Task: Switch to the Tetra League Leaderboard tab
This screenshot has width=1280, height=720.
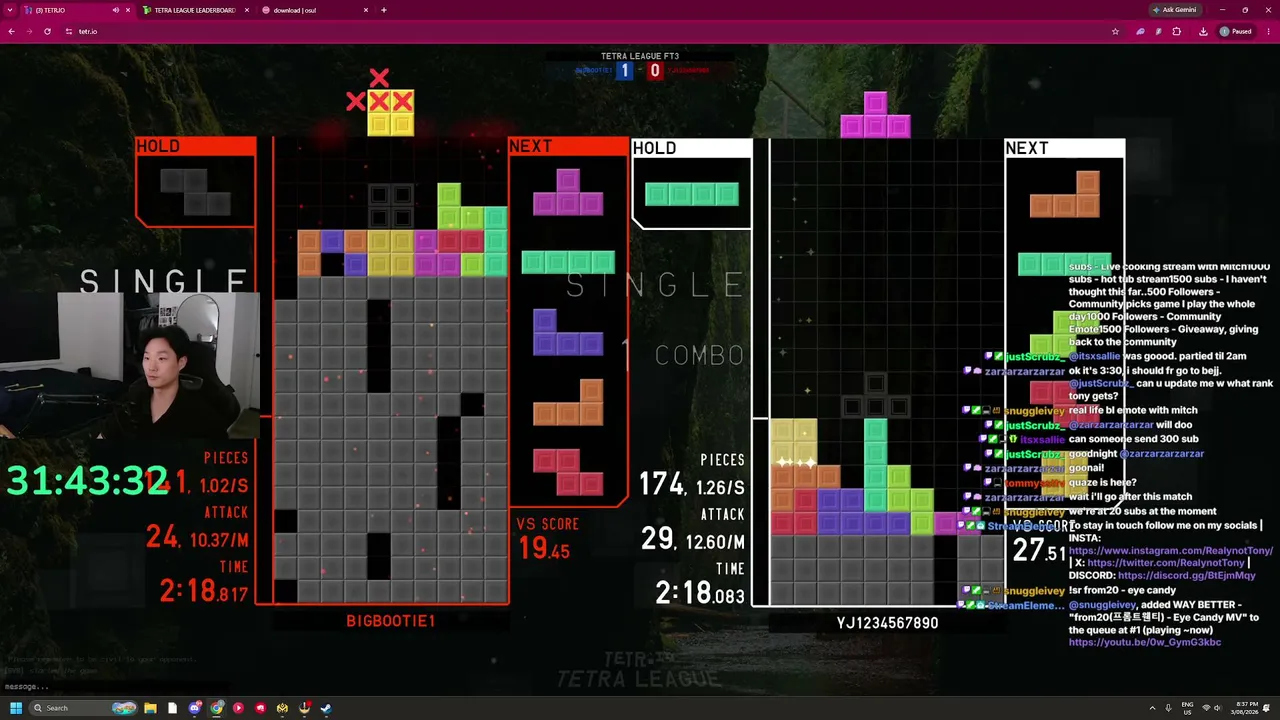Action: 195,10
